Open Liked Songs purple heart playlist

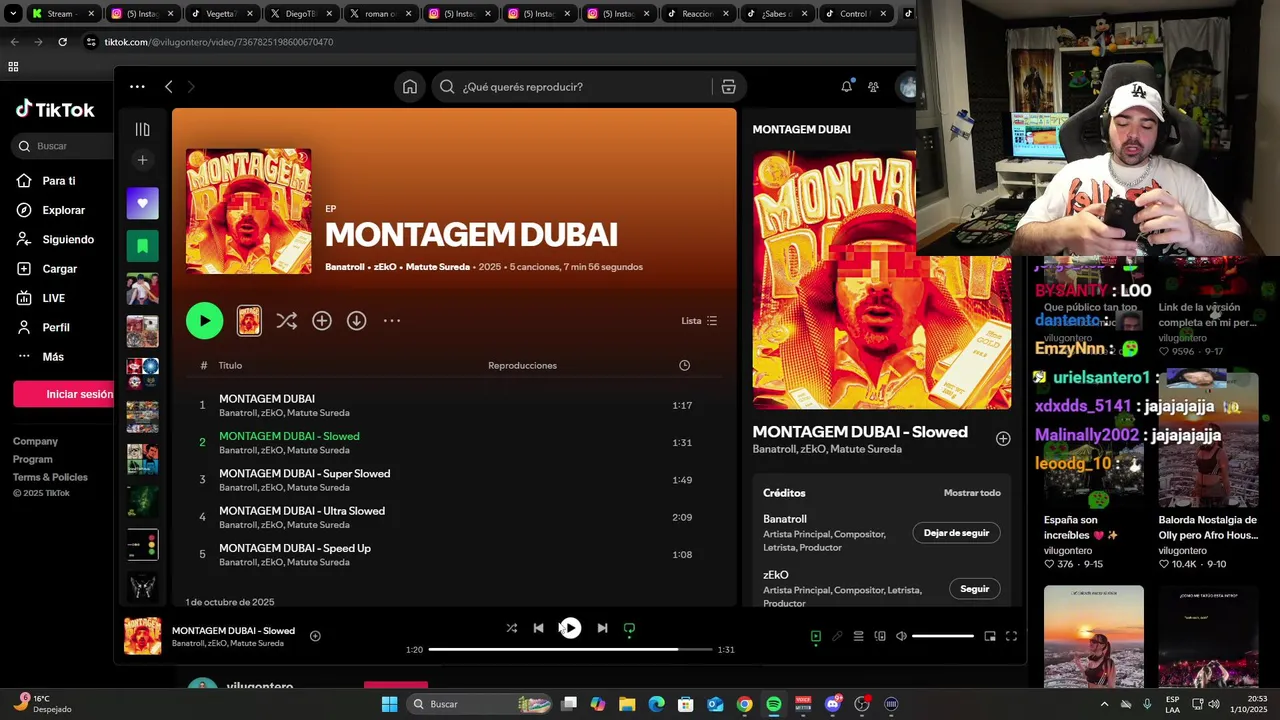coord(142,203)
